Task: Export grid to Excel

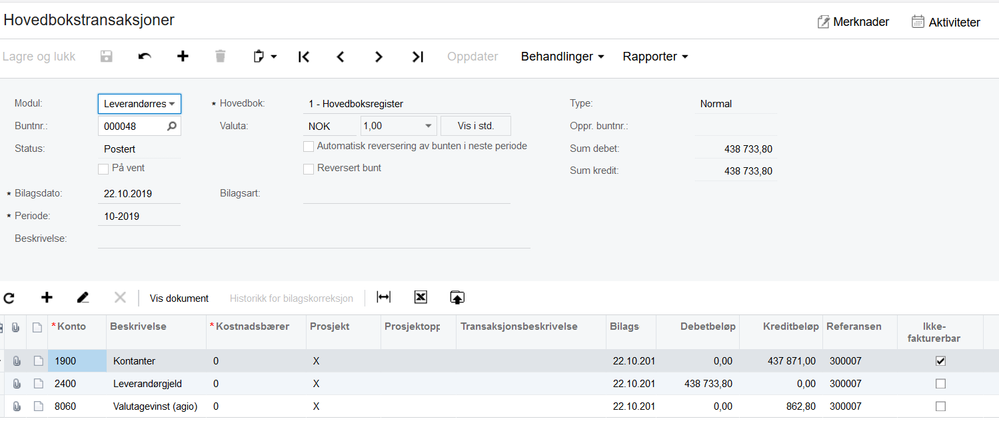Action: [x=420, y=297]
